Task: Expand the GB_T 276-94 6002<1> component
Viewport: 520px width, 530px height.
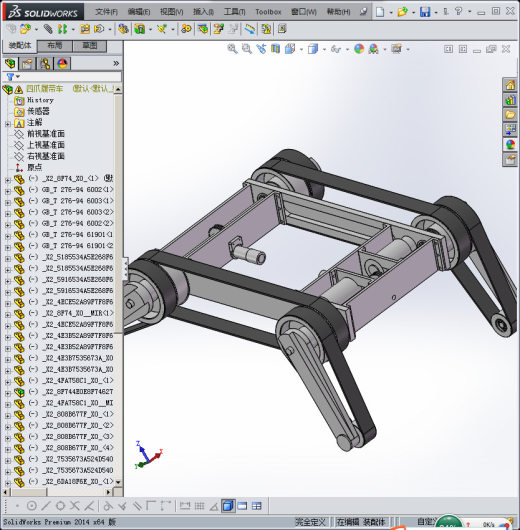Action: click(7, 191)
